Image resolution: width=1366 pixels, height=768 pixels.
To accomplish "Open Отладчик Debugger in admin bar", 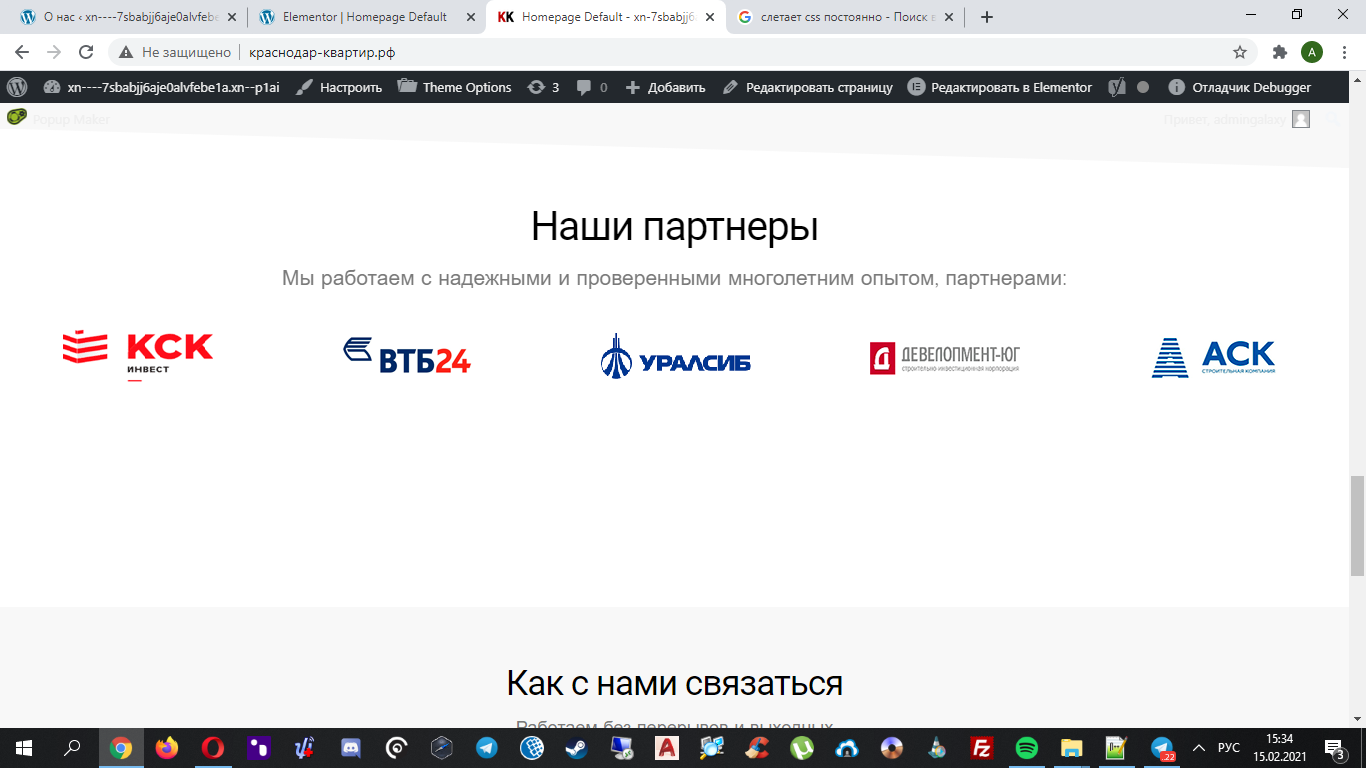I will click(1239, 87).
